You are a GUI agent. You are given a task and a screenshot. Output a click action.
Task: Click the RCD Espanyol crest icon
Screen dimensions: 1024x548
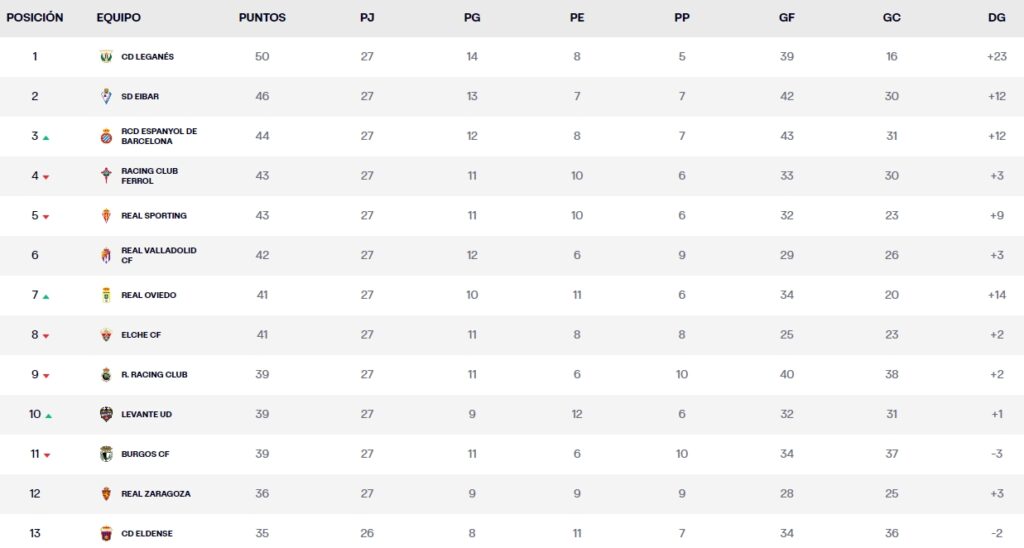(107, 136)
